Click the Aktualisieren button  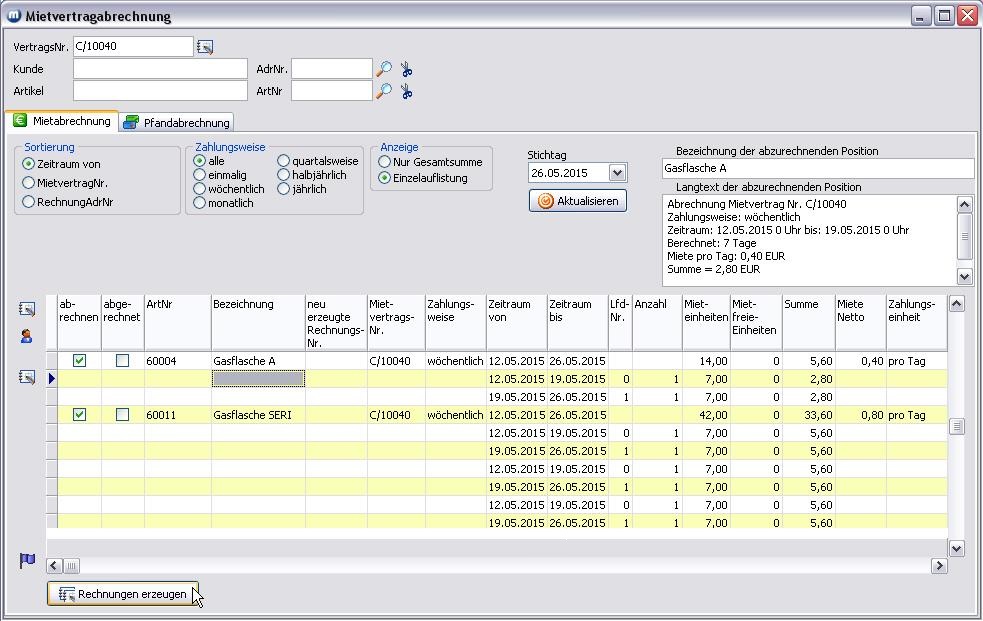(578, 201)
